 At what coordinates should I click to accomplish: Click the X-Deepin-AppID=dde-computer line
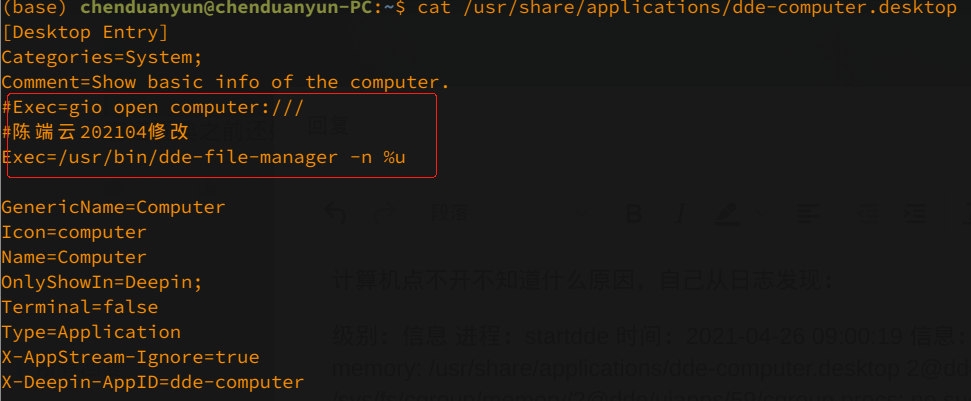click(x=152, y=382)
